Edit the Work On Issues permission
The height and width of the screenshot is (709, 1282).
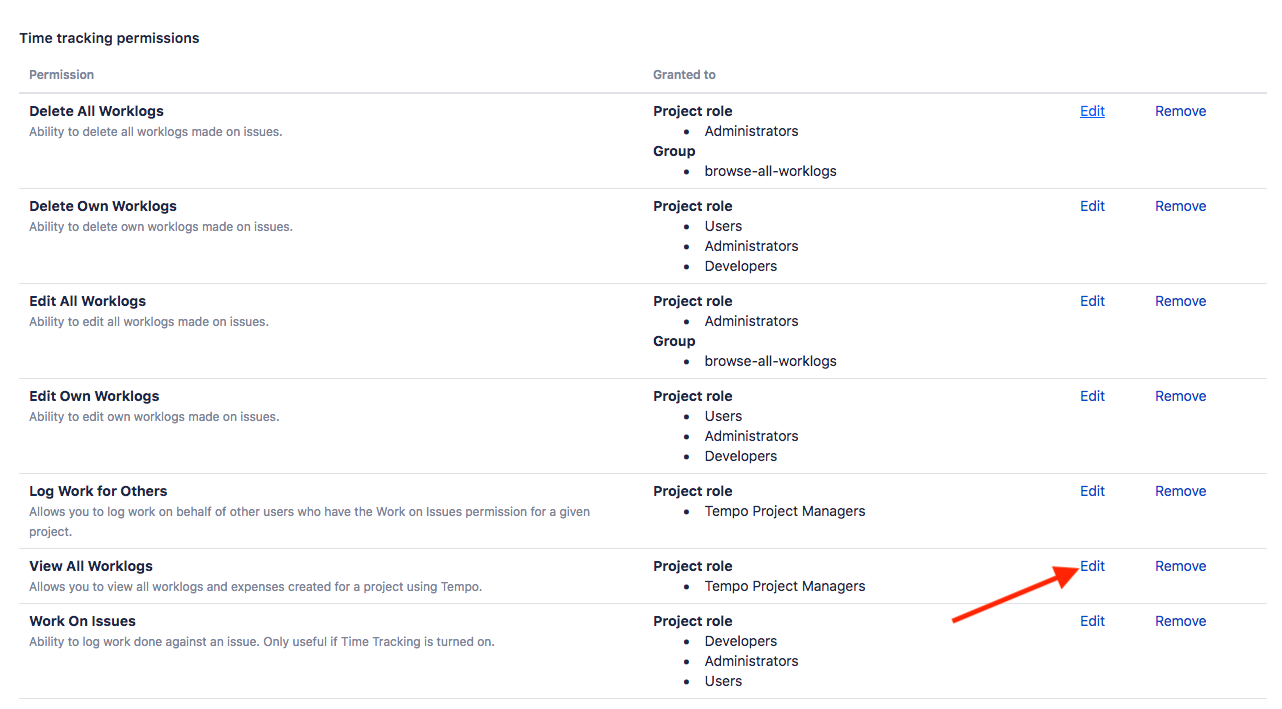pos(1092,621)
